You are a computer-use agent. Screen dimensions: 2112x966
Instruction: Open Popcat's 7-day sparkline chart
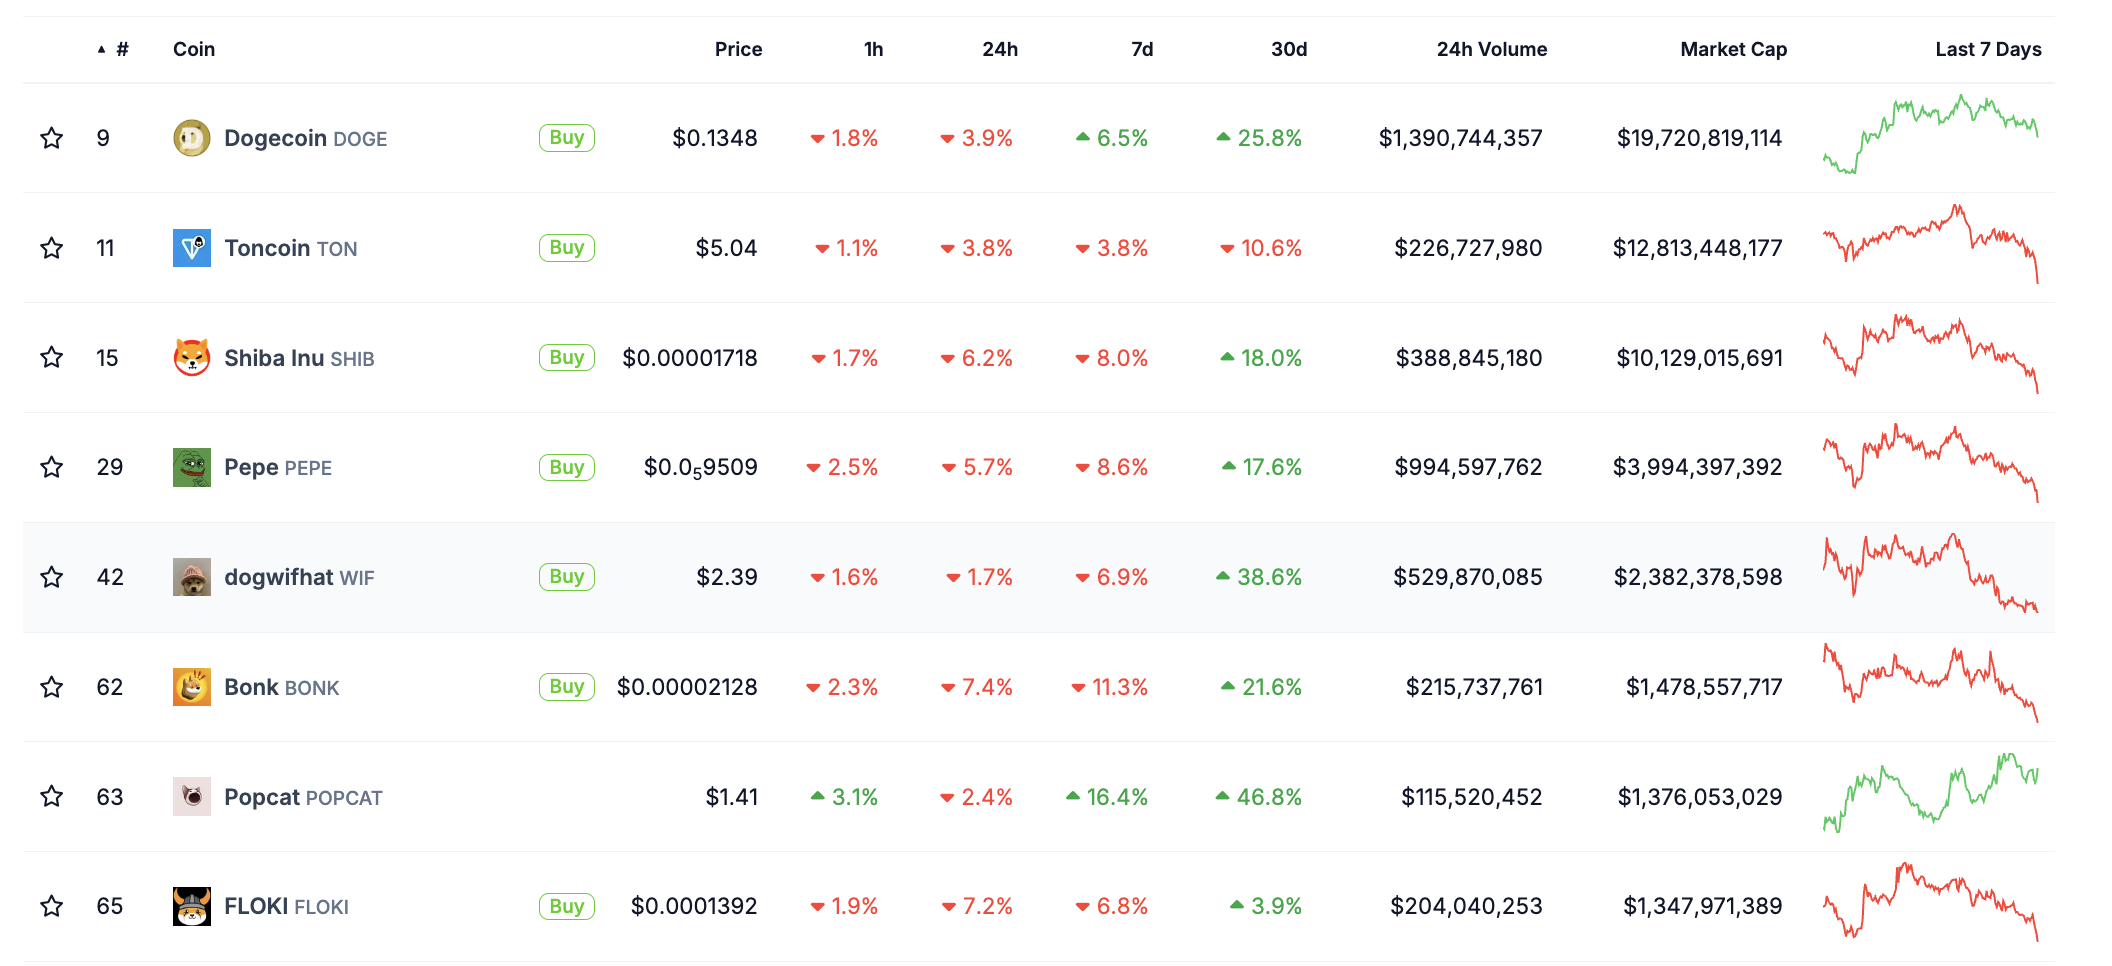point(1930,793)
